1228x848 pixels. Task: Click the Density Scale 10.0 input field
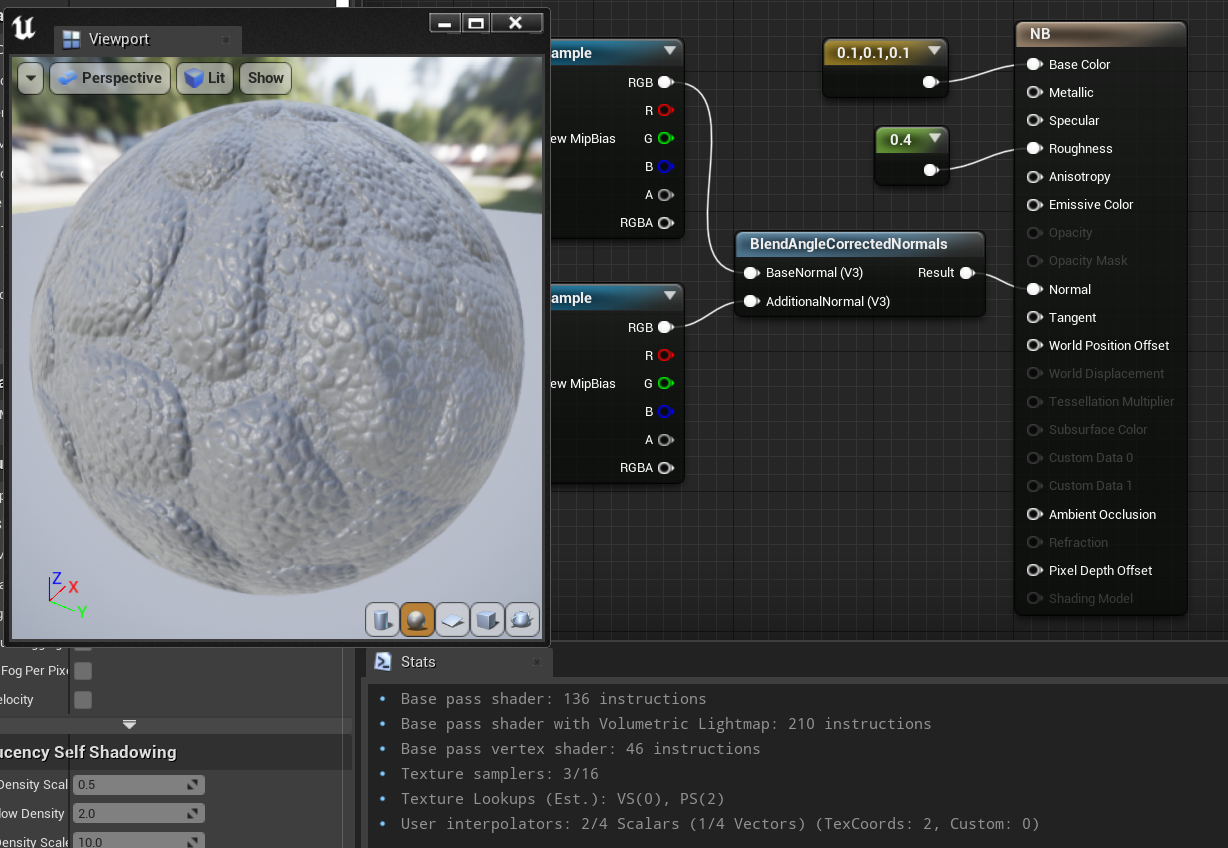coord(138,840)
